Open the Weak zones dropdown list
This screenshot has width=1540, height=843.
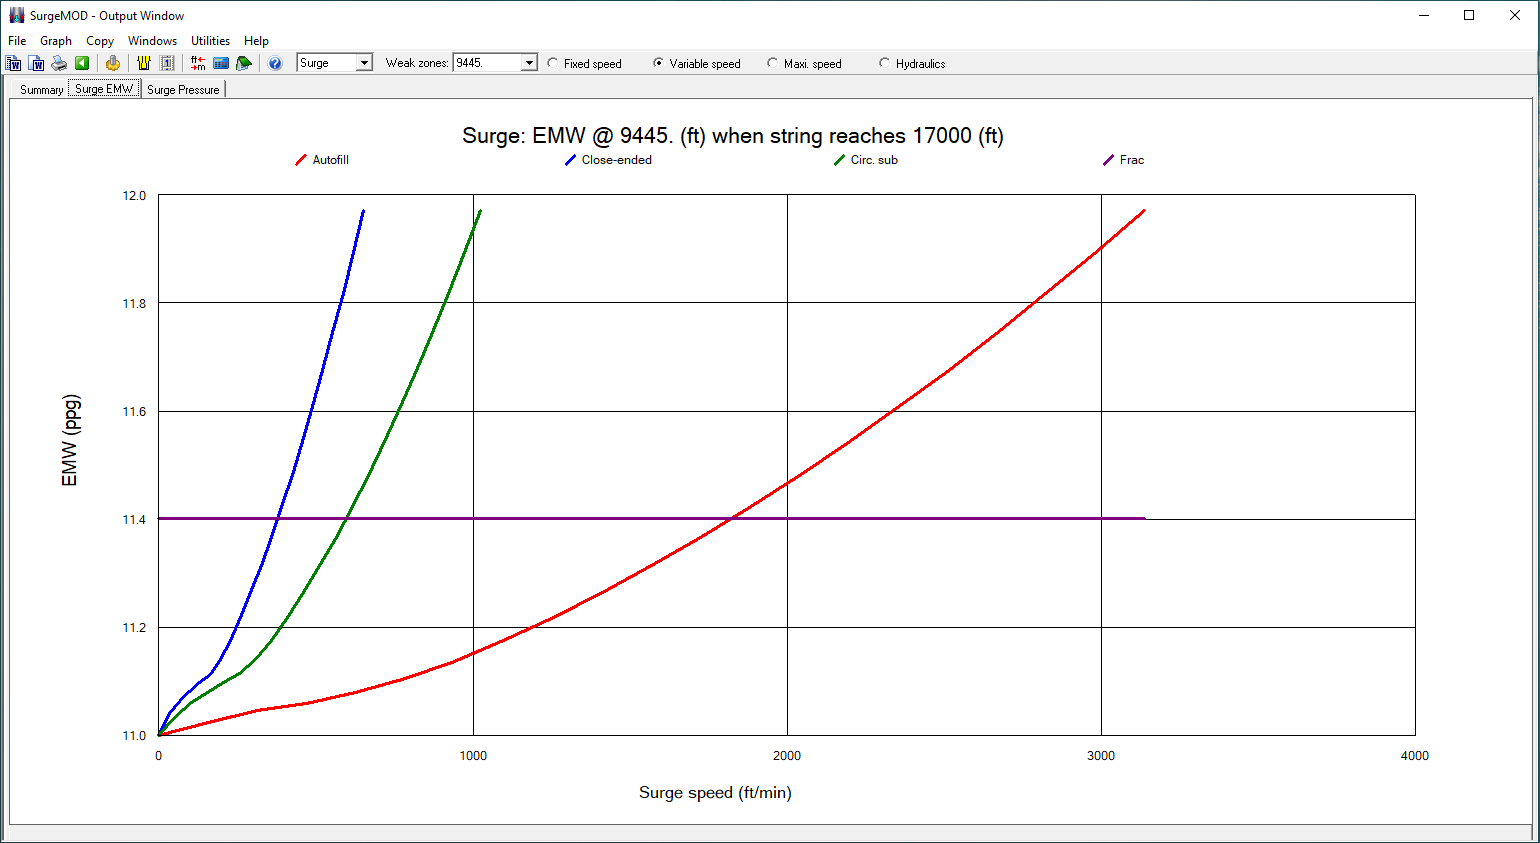click(529, 63)
